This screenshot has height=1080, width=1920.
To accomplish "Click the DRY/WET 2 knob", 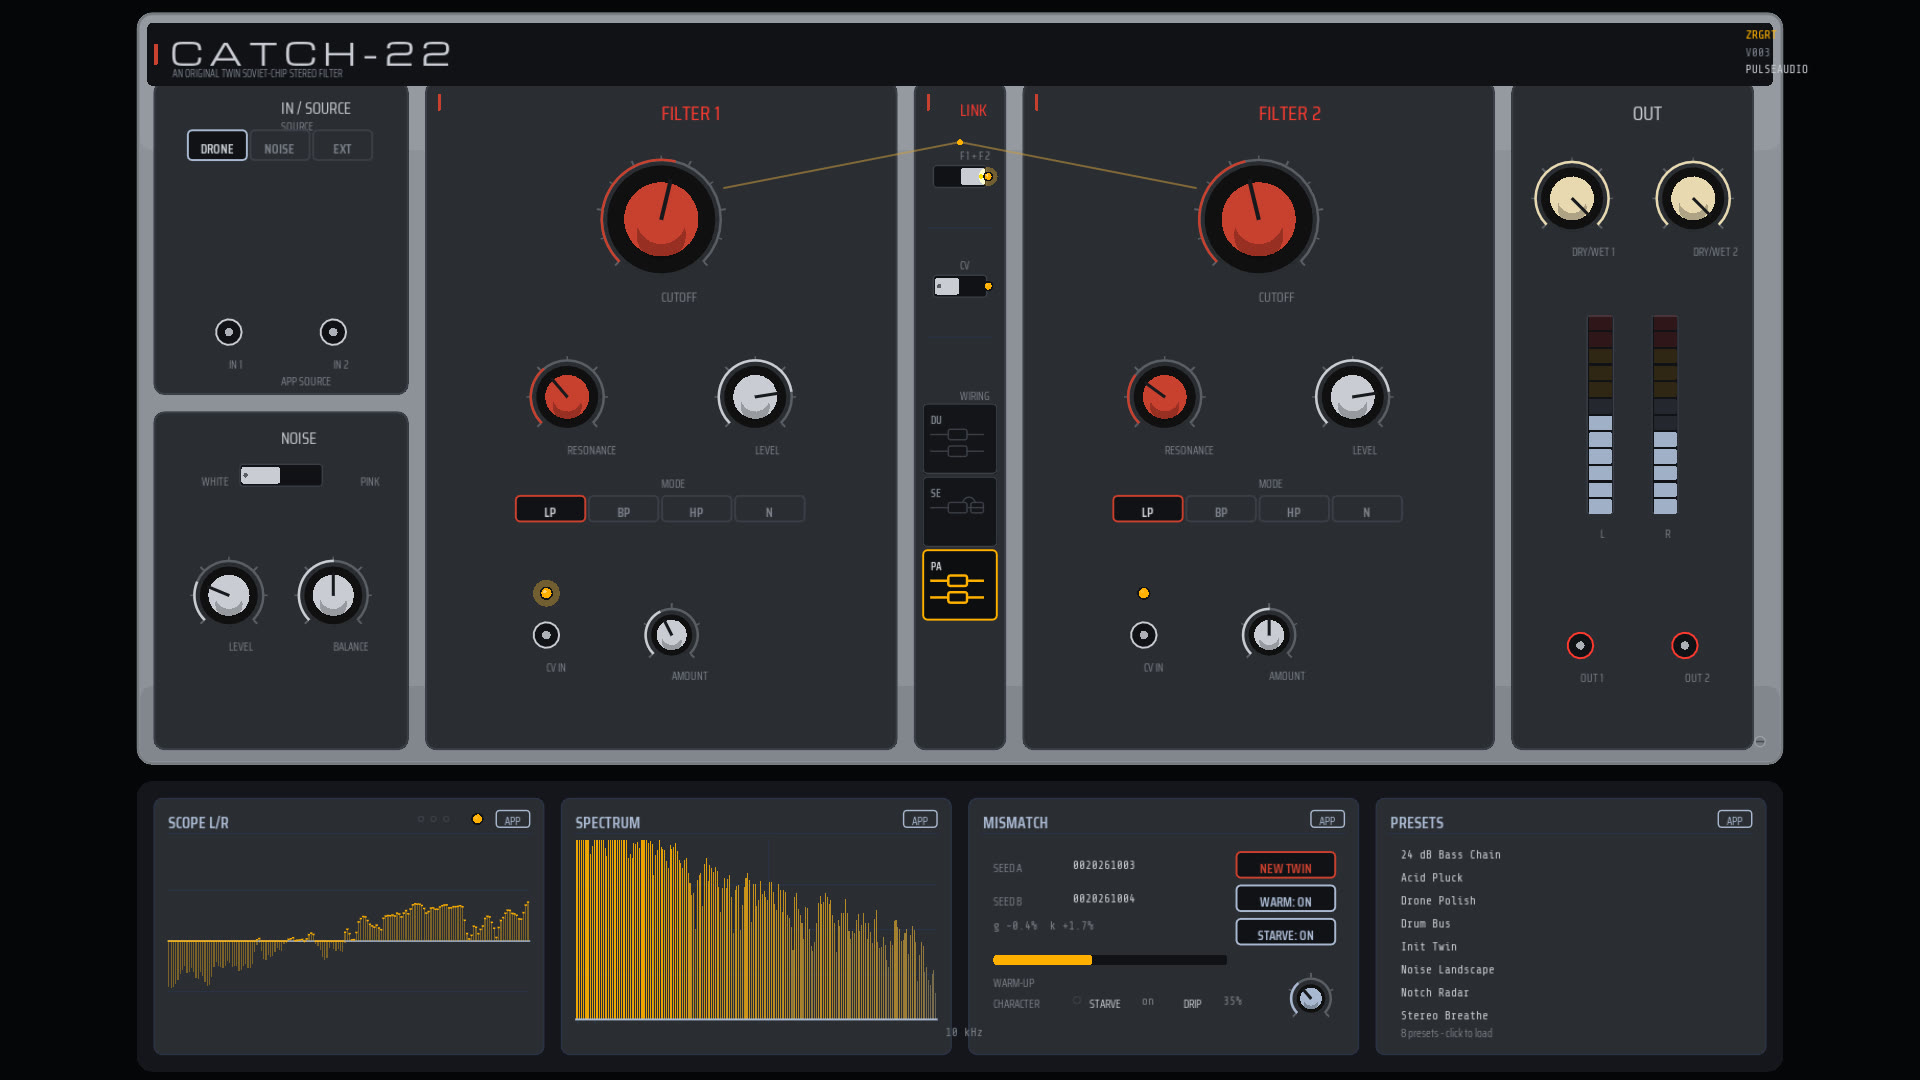I will click(1693, 197).
